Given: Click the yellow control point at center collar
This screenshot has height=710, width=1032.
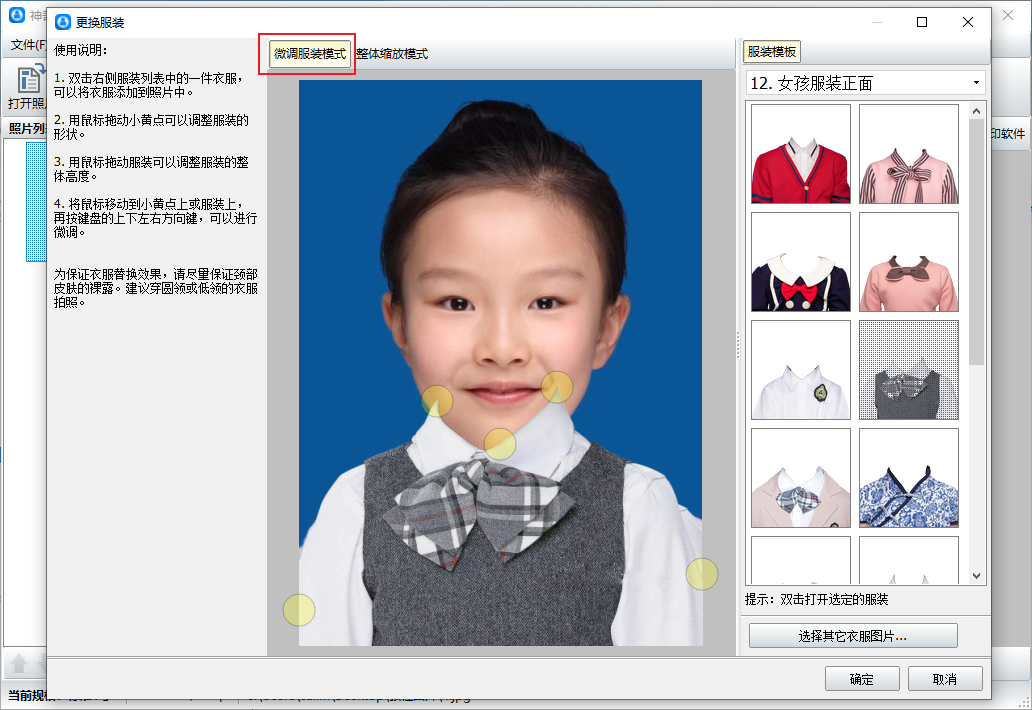Looking at the screenshot, I should coord(500,443).
